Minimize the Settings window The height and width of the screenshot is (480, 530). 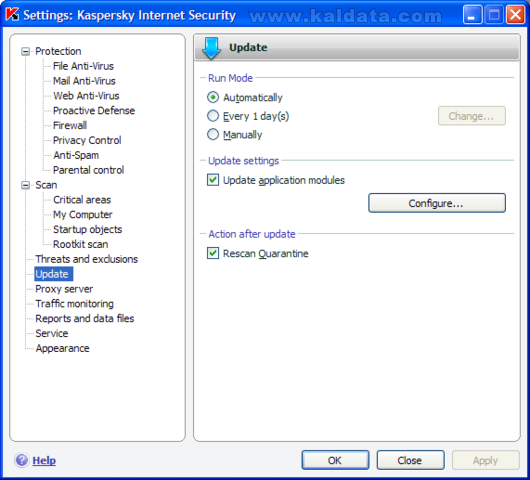point(473,15)
